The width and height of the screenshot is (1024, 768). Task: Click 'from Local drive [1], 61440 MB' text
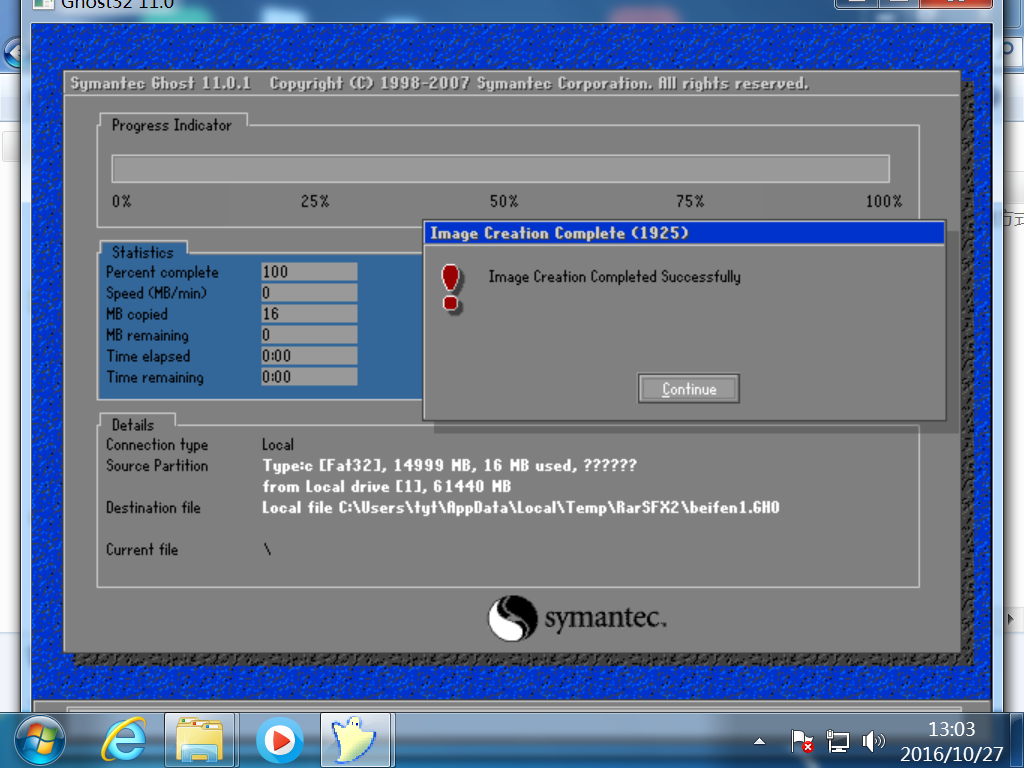[x=387, y=487]
